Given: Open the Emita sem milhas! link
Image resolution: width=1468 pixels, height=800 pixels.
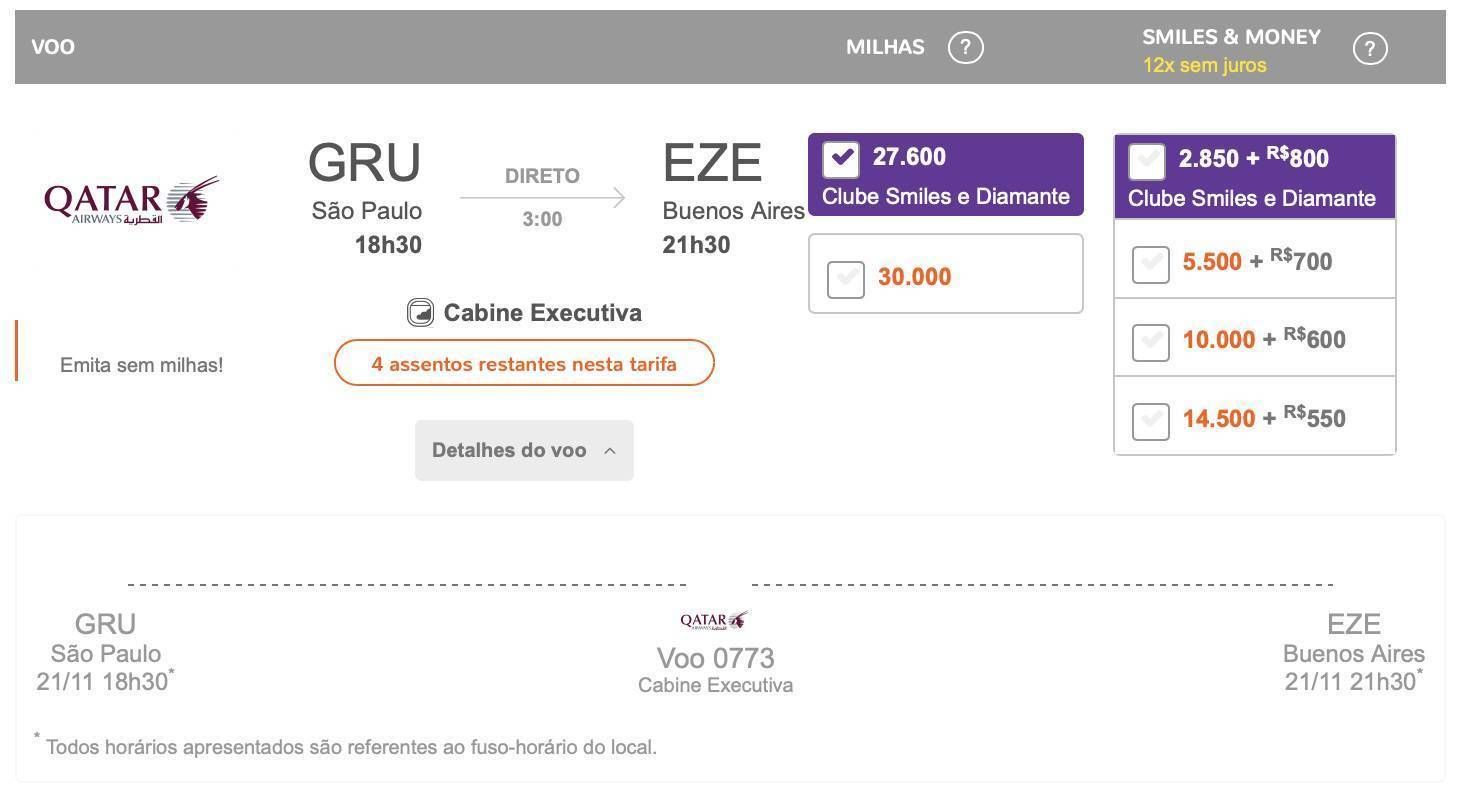Looking at the screenshot, I should pos(142,365).
